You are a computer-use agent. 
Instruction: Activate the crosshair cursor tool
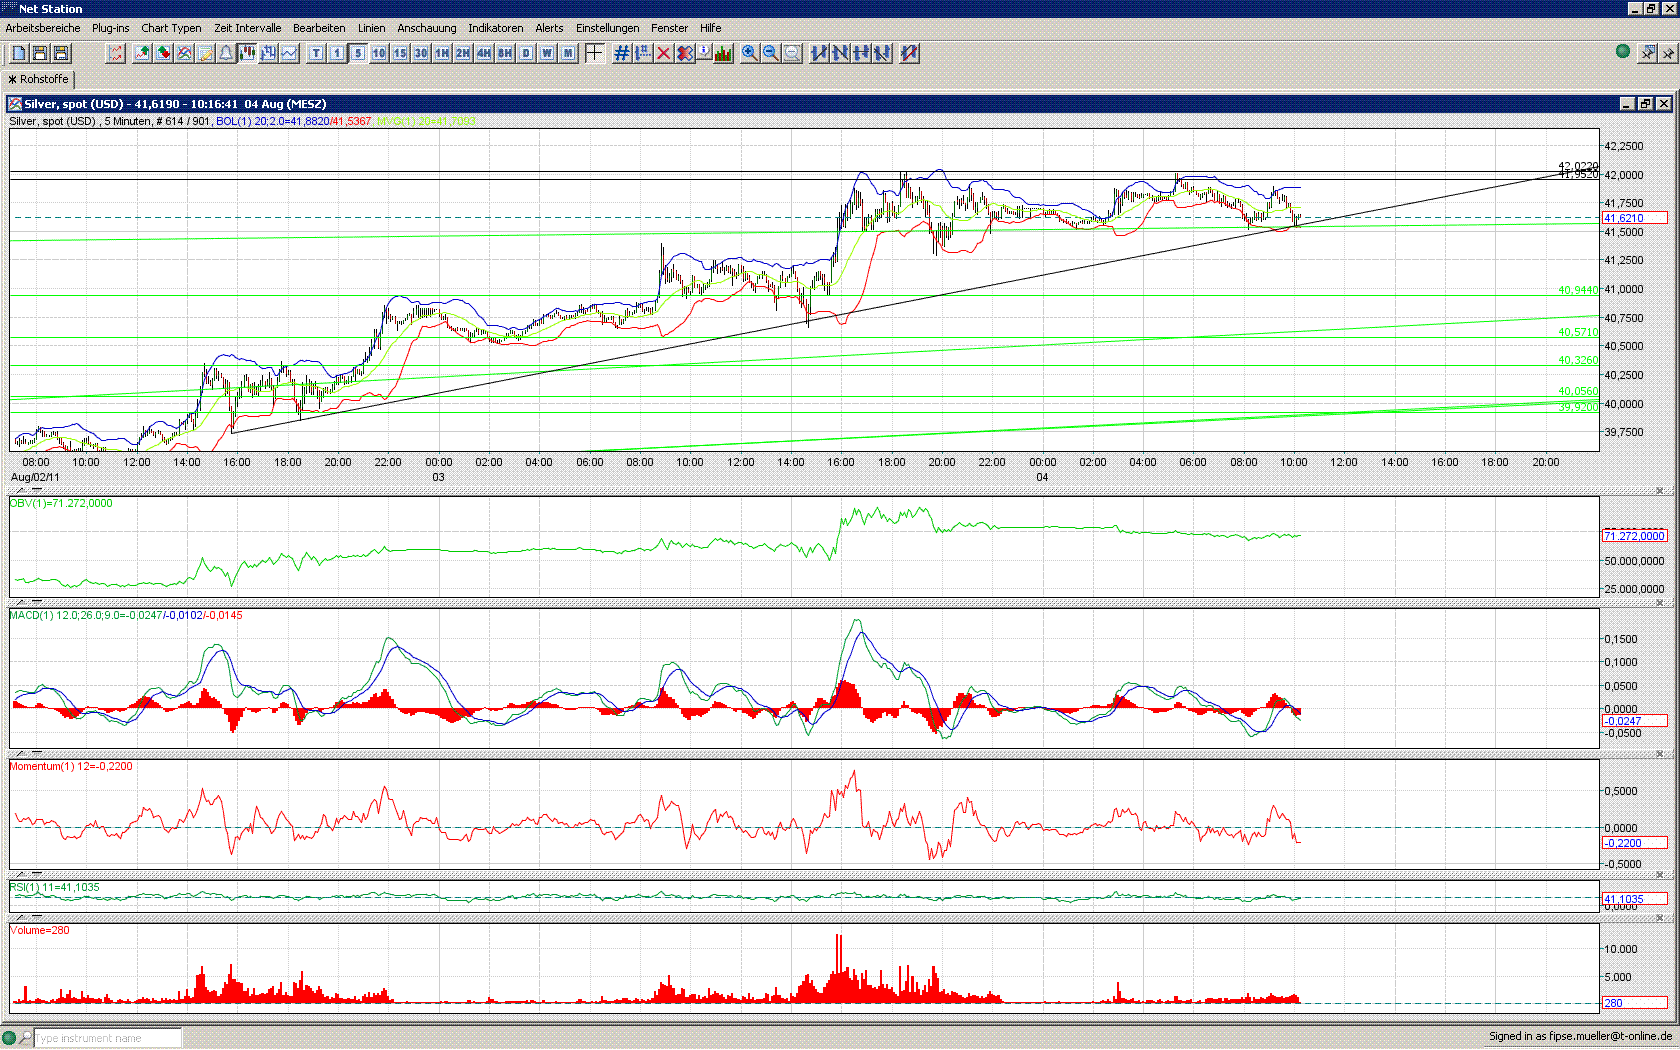[x=594, y=53]
